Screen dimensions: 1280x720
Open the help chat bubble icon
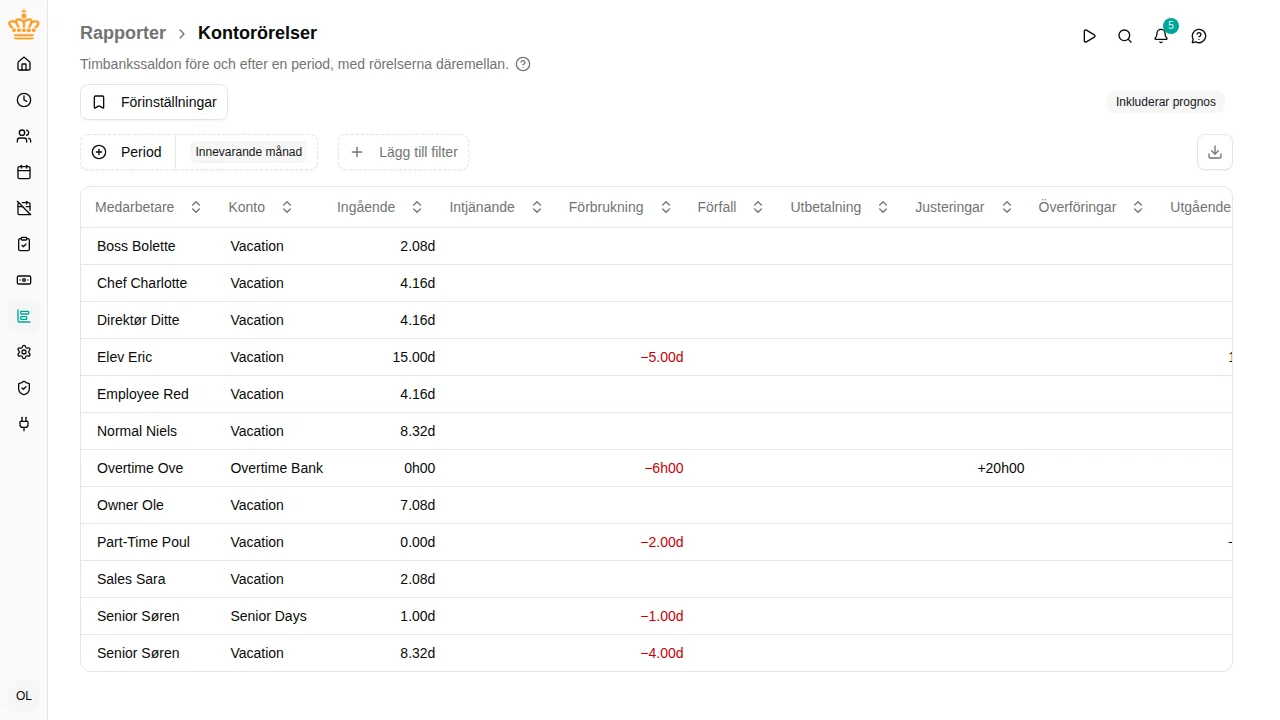(x=1199, y=36)
